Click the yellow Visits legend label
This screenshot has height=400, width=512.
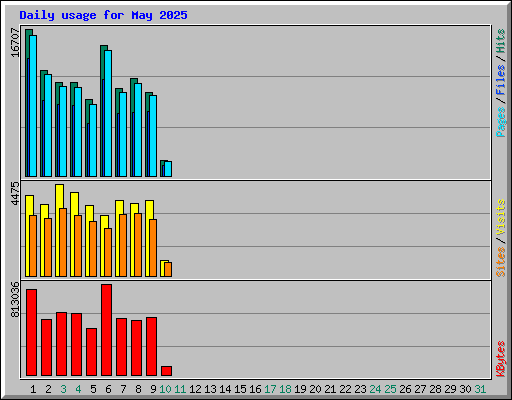click(x=501, y=217)
